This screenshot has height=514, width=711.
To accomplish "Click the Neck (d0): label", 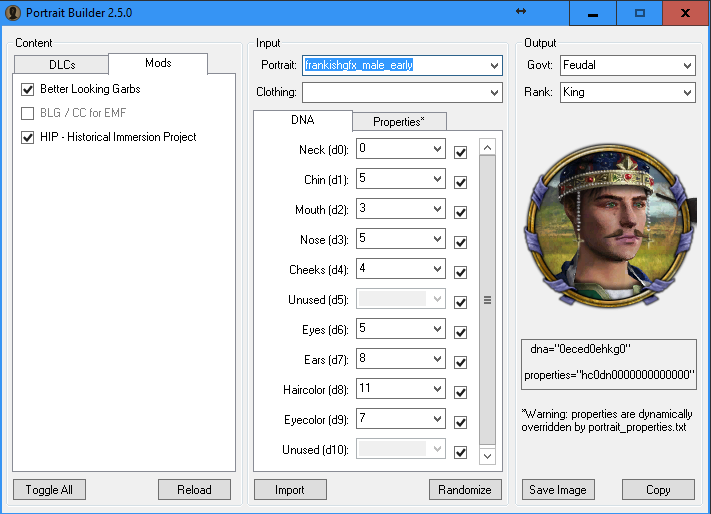I will point(323,150).
